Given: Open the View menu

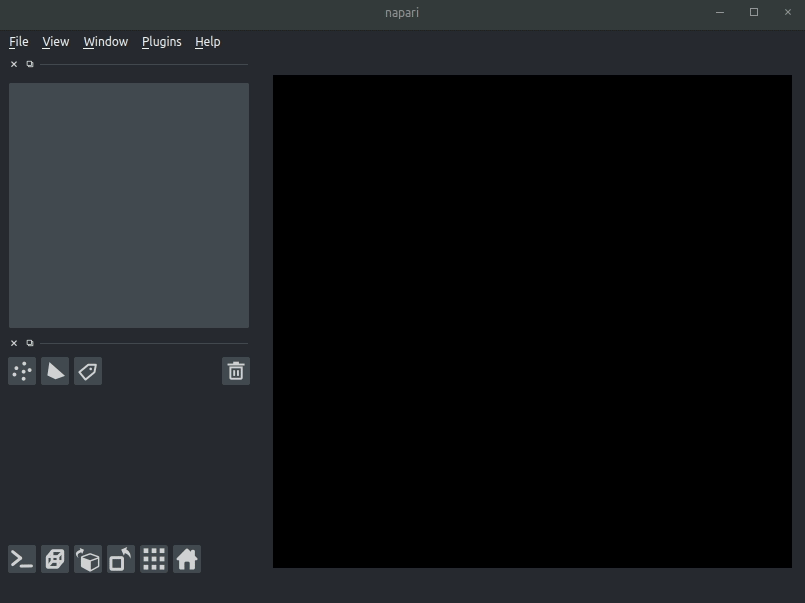Looking at the screenshot, I should click(x=55, y=41).
